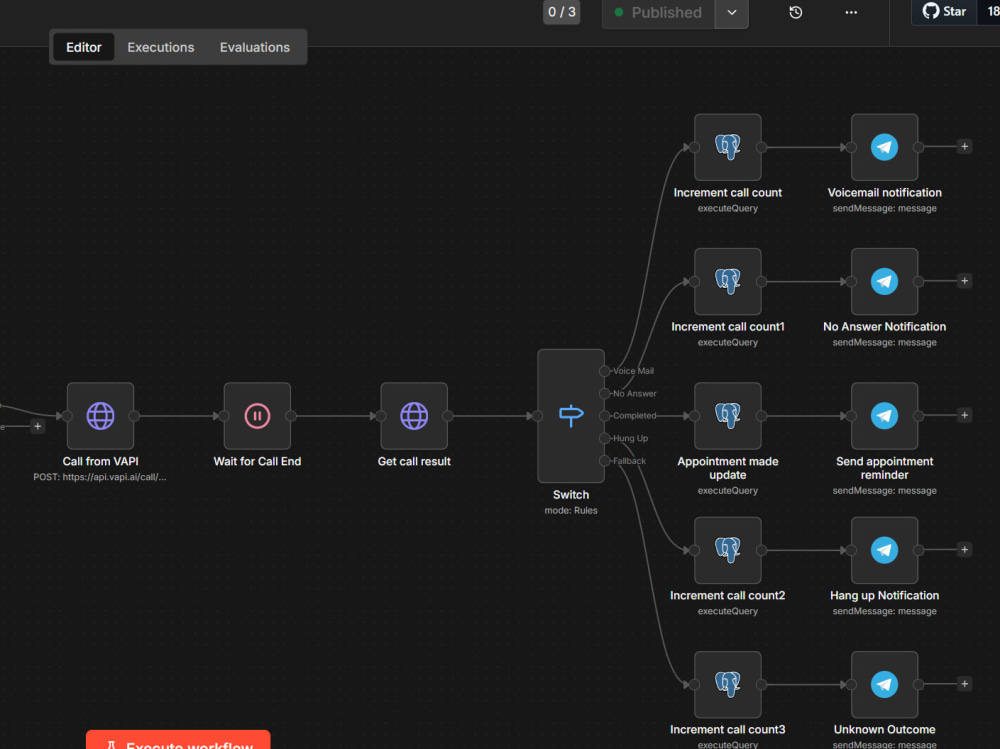Click the No Answer output of Switch

(604, 394)
